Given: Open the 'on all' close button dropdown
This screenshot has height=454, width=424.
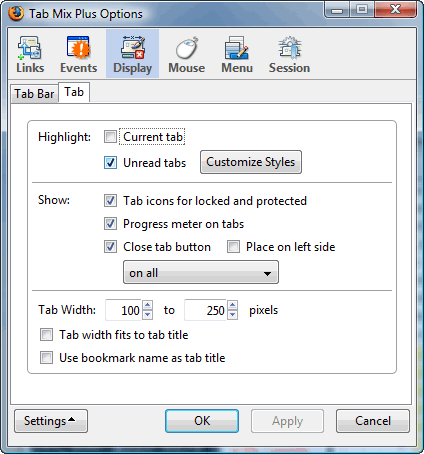Looking at the screenshot, I should pyautogui.click(x=201, y=273).
